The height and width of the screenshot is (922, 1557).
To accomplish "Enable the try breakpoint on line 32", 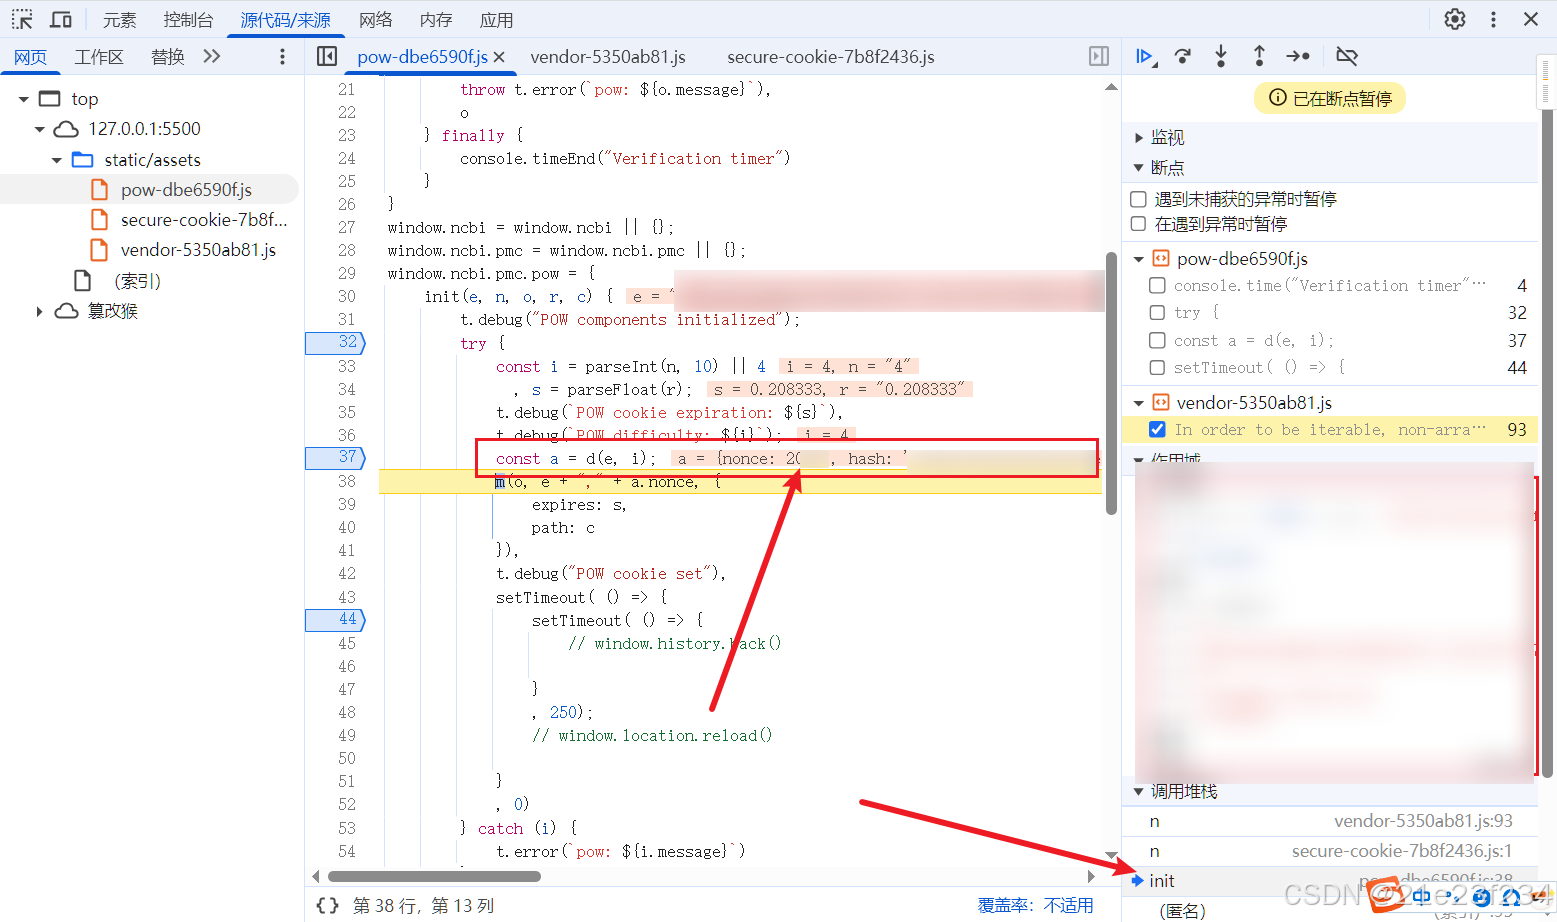I will [x=1157, y=313].
